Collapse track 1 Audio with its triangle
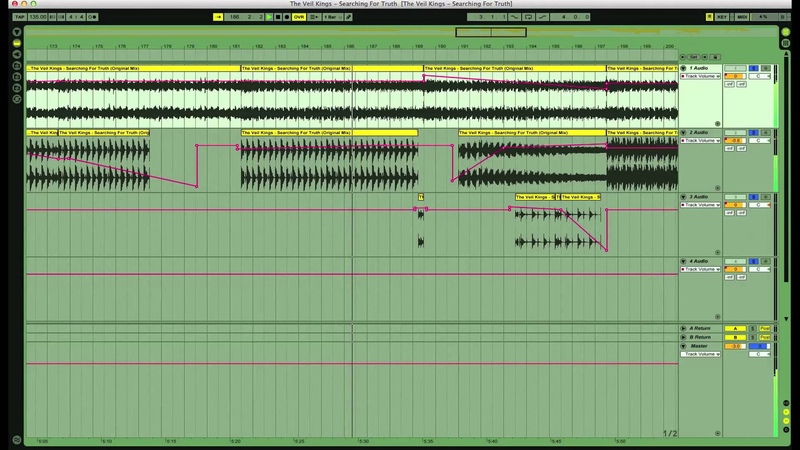800x450 pixels. click(683, 68)
